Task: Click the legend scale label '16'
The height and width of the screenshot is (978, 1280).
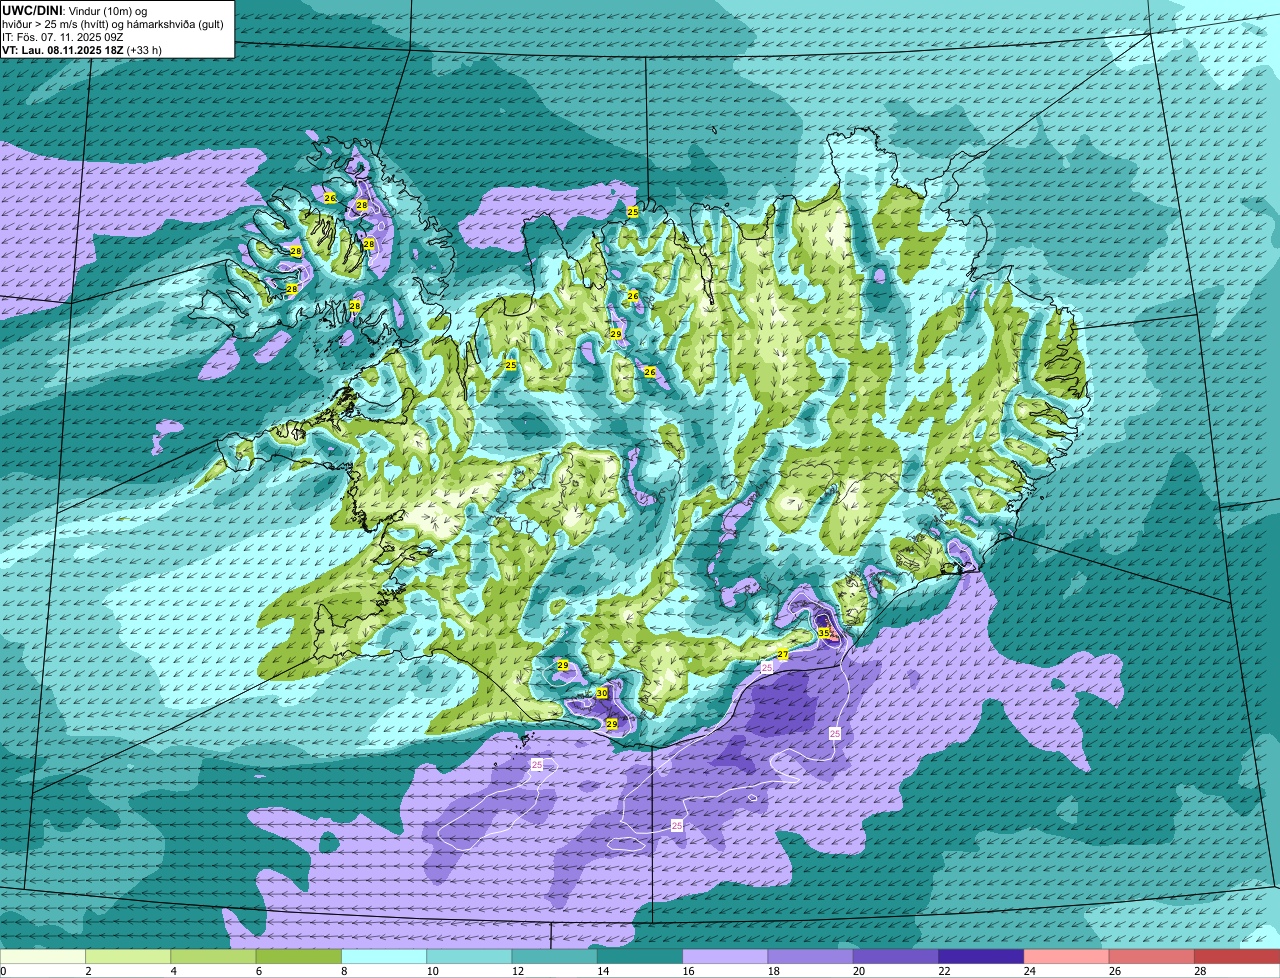Action: point(686,971)
